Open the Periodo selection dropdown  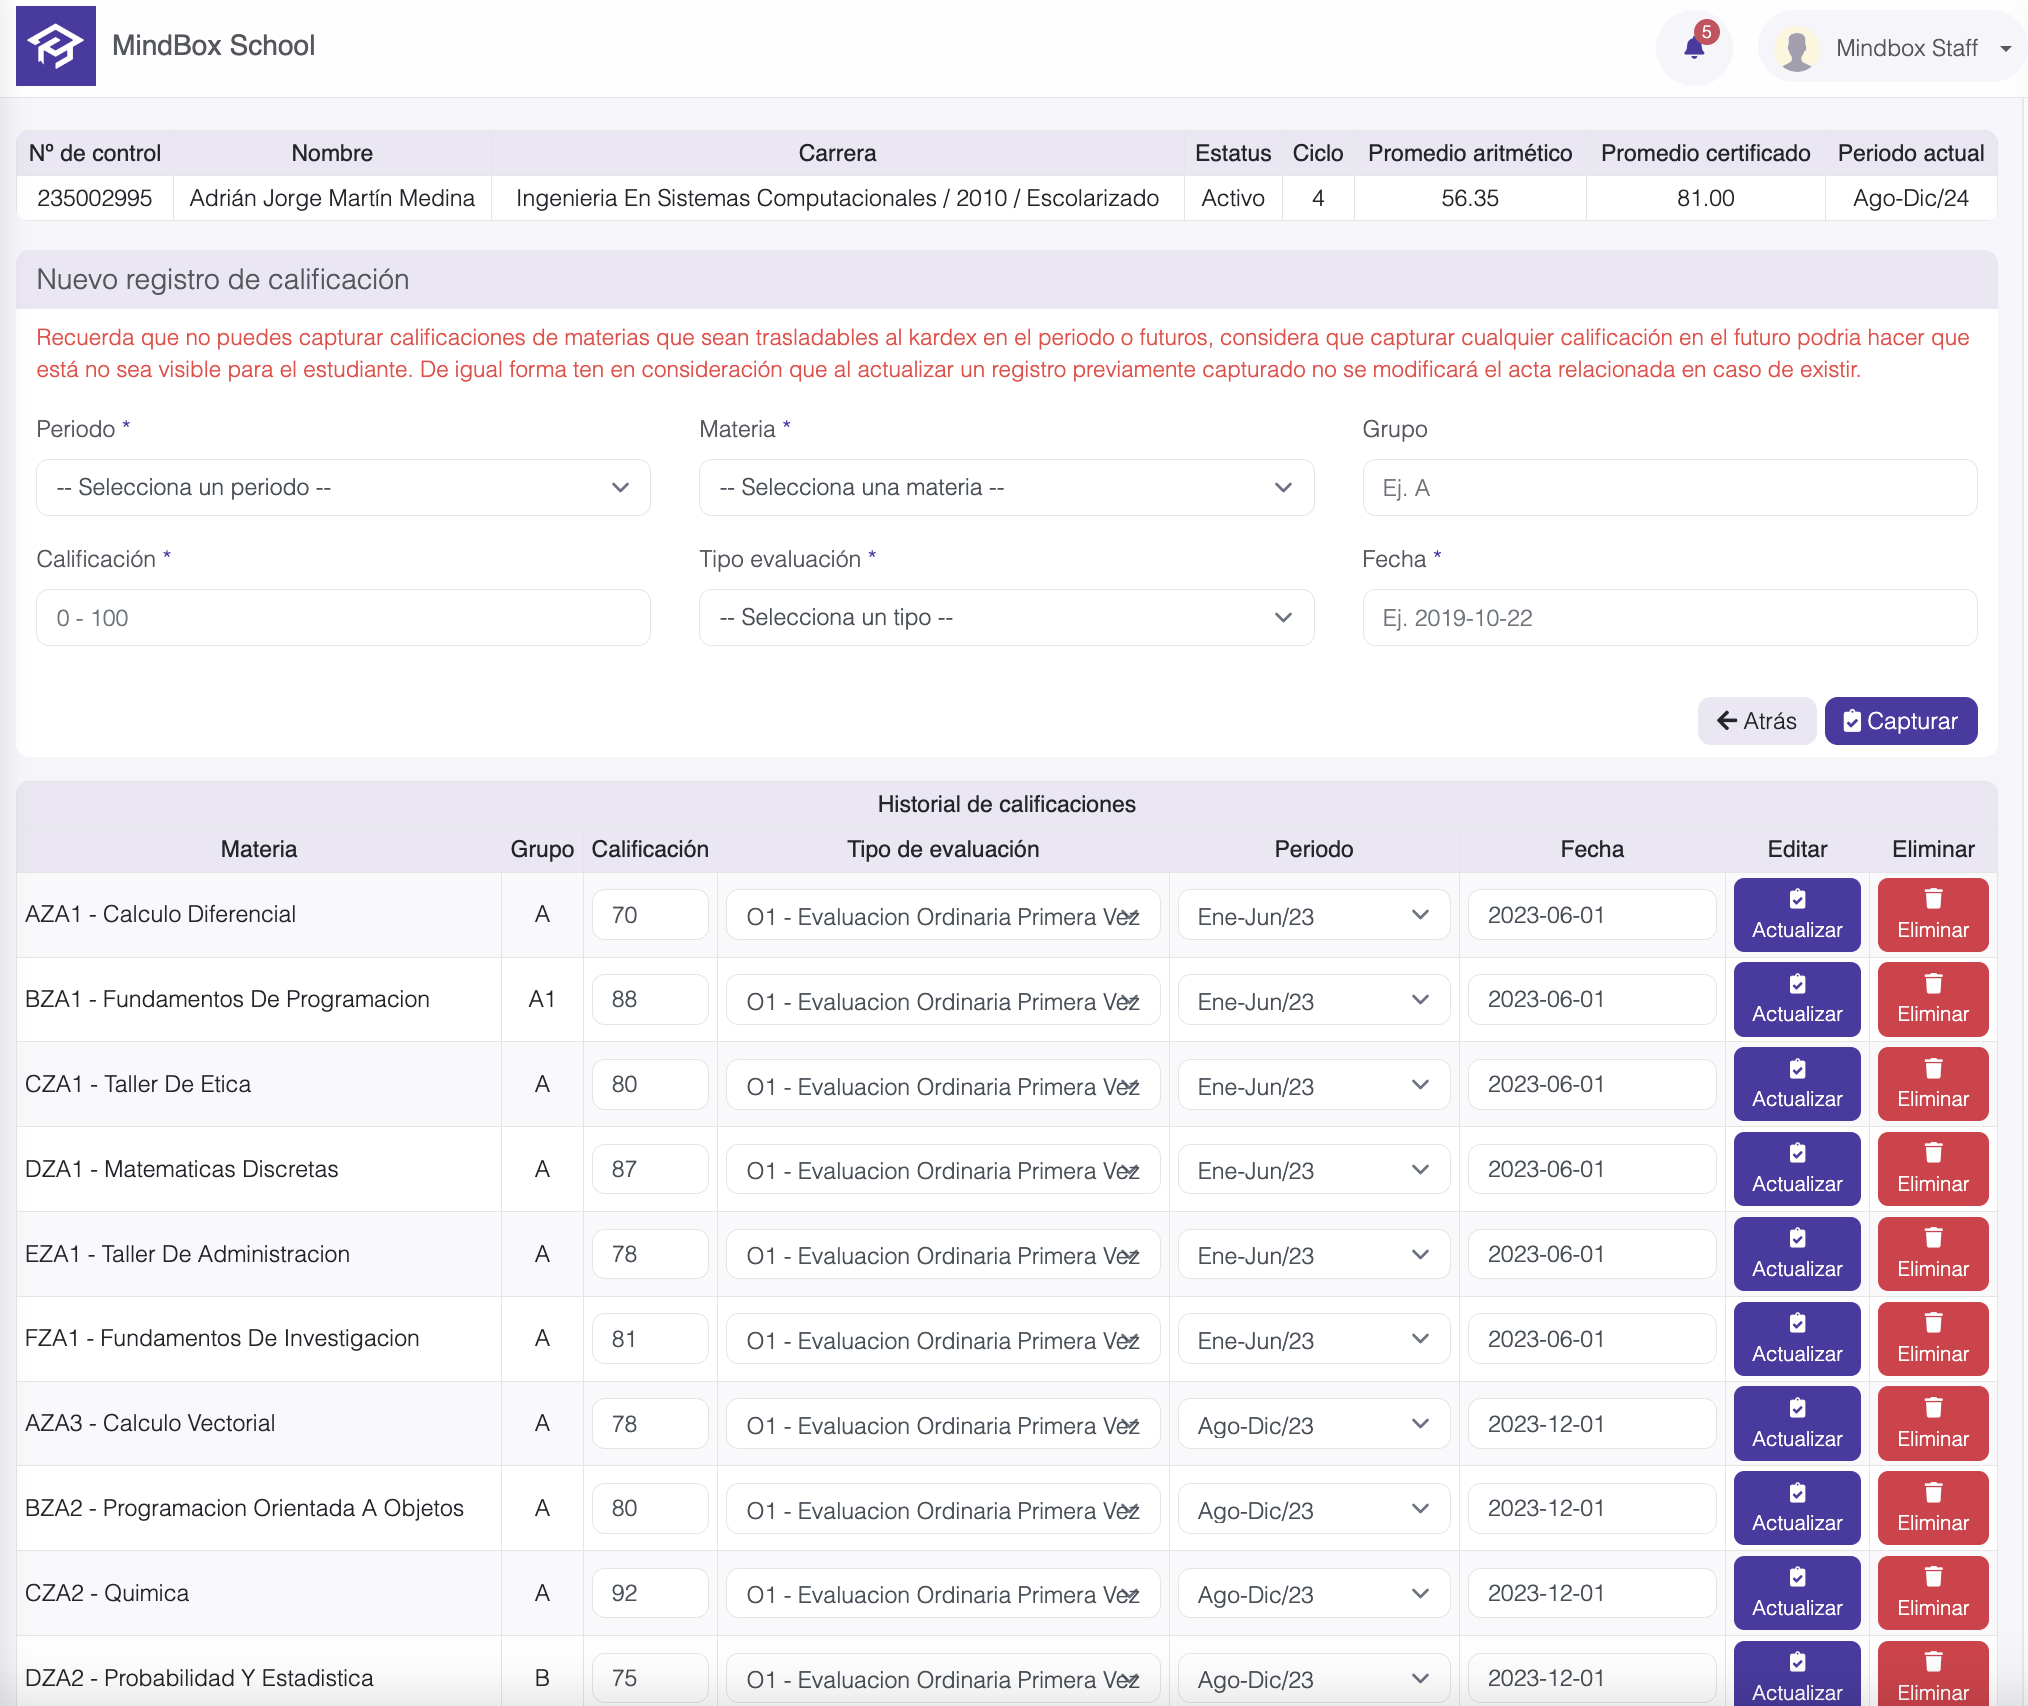click(x=343, y=488)
